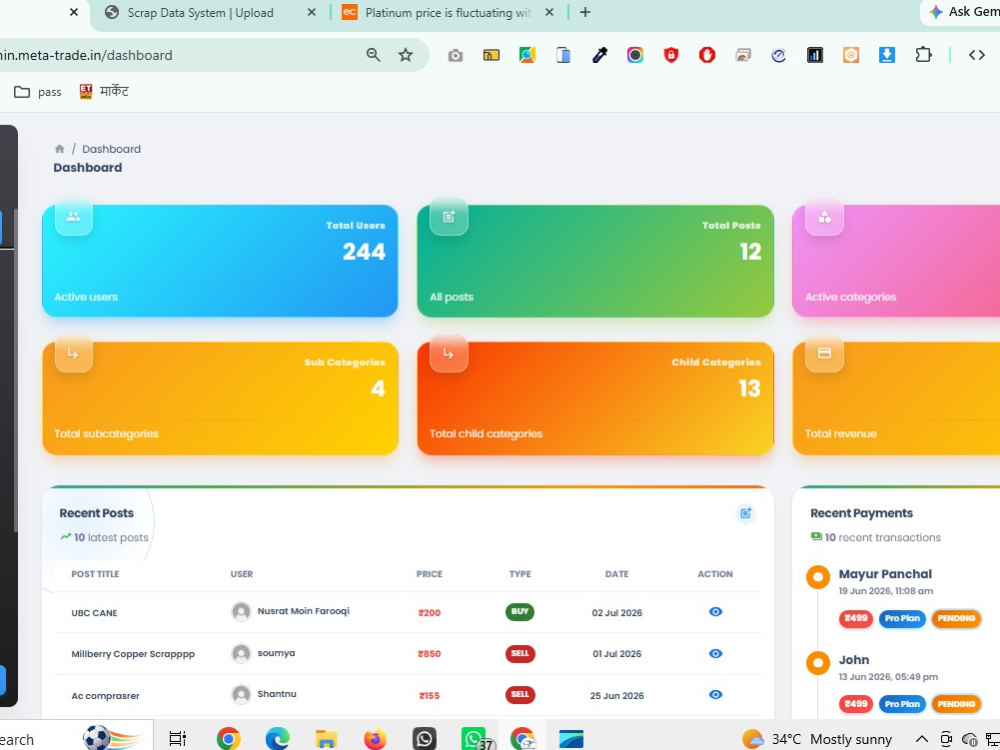
Task: Click the Pro Plan badge for John
Action: (902, 704)
